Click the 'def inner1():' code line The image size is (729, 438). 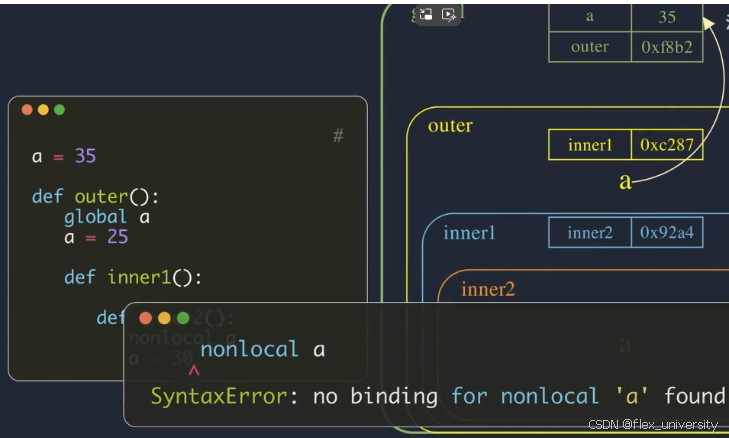tap(133, 278)
